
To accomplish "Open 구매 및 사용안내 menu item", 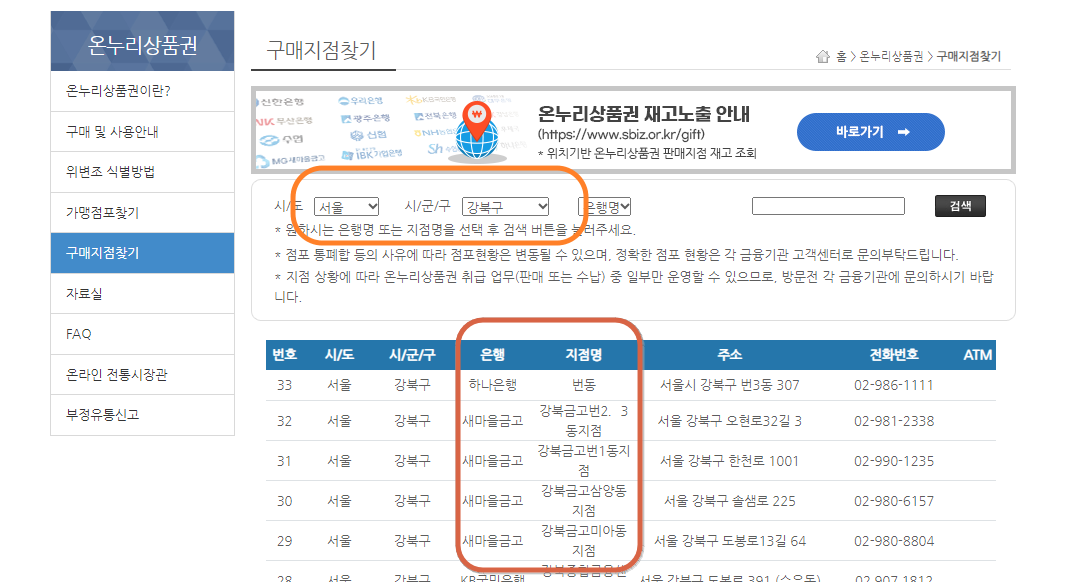I will click(142, 131).
